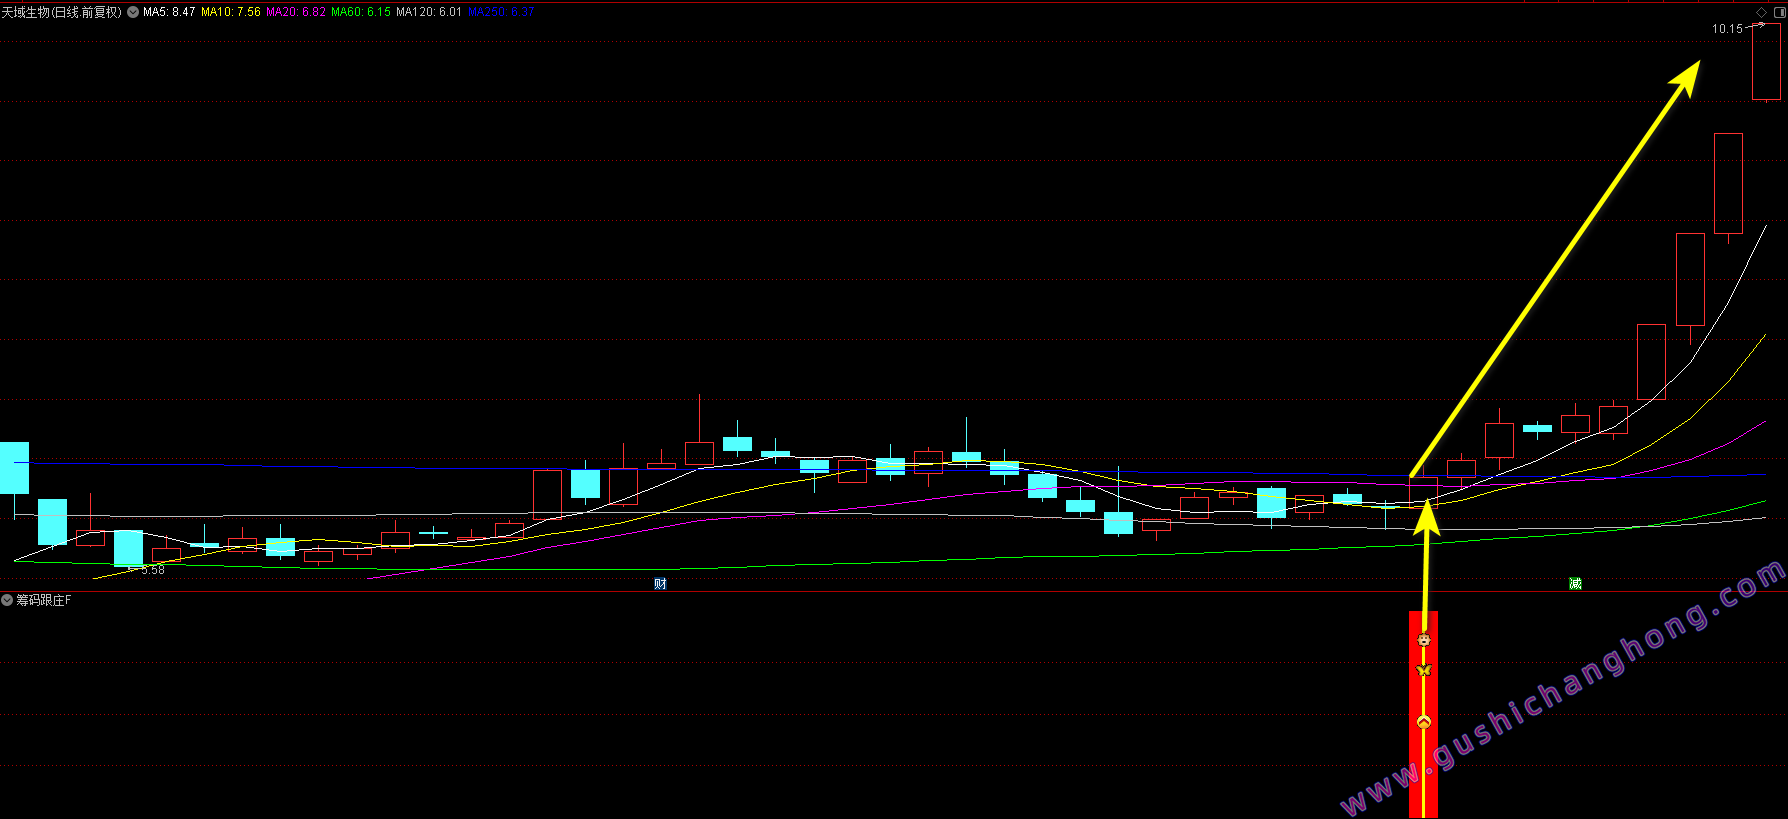Image resolution: width=1788 pixels, height=819 pixels.
Task: Click the green 减 marker below the chart
Action: point(1575,584)
